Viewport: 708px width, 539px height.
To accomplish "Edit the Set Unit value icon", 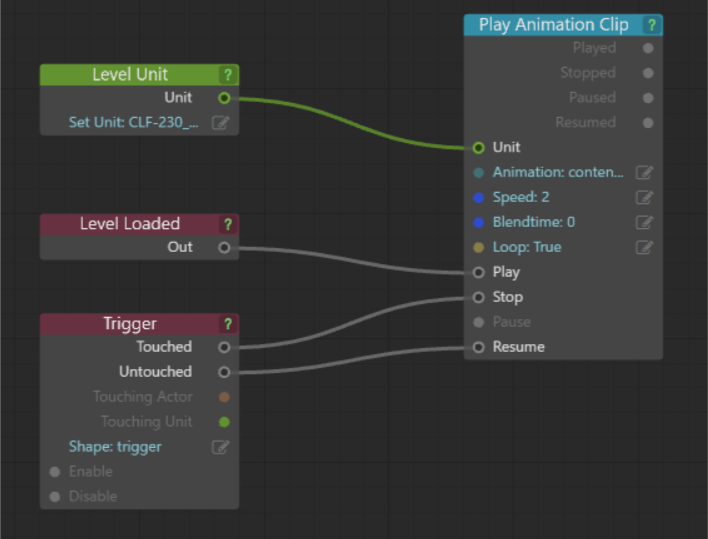I will 220,123.
